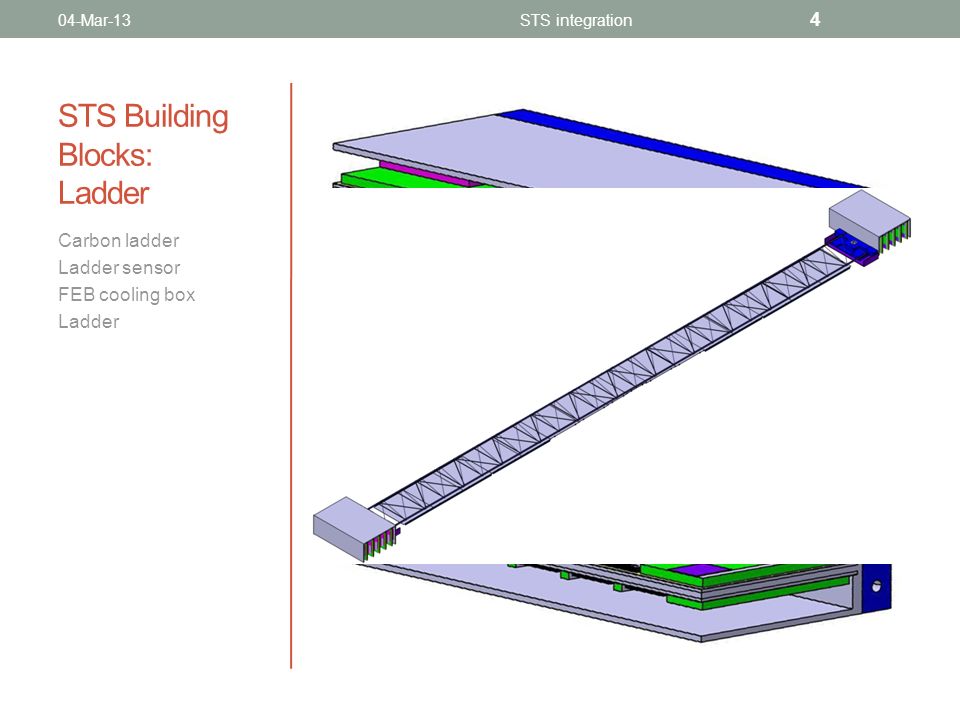Click the carbon ladder truss drawing
This screenshot has height=720, width=960.
coord(612,383)
